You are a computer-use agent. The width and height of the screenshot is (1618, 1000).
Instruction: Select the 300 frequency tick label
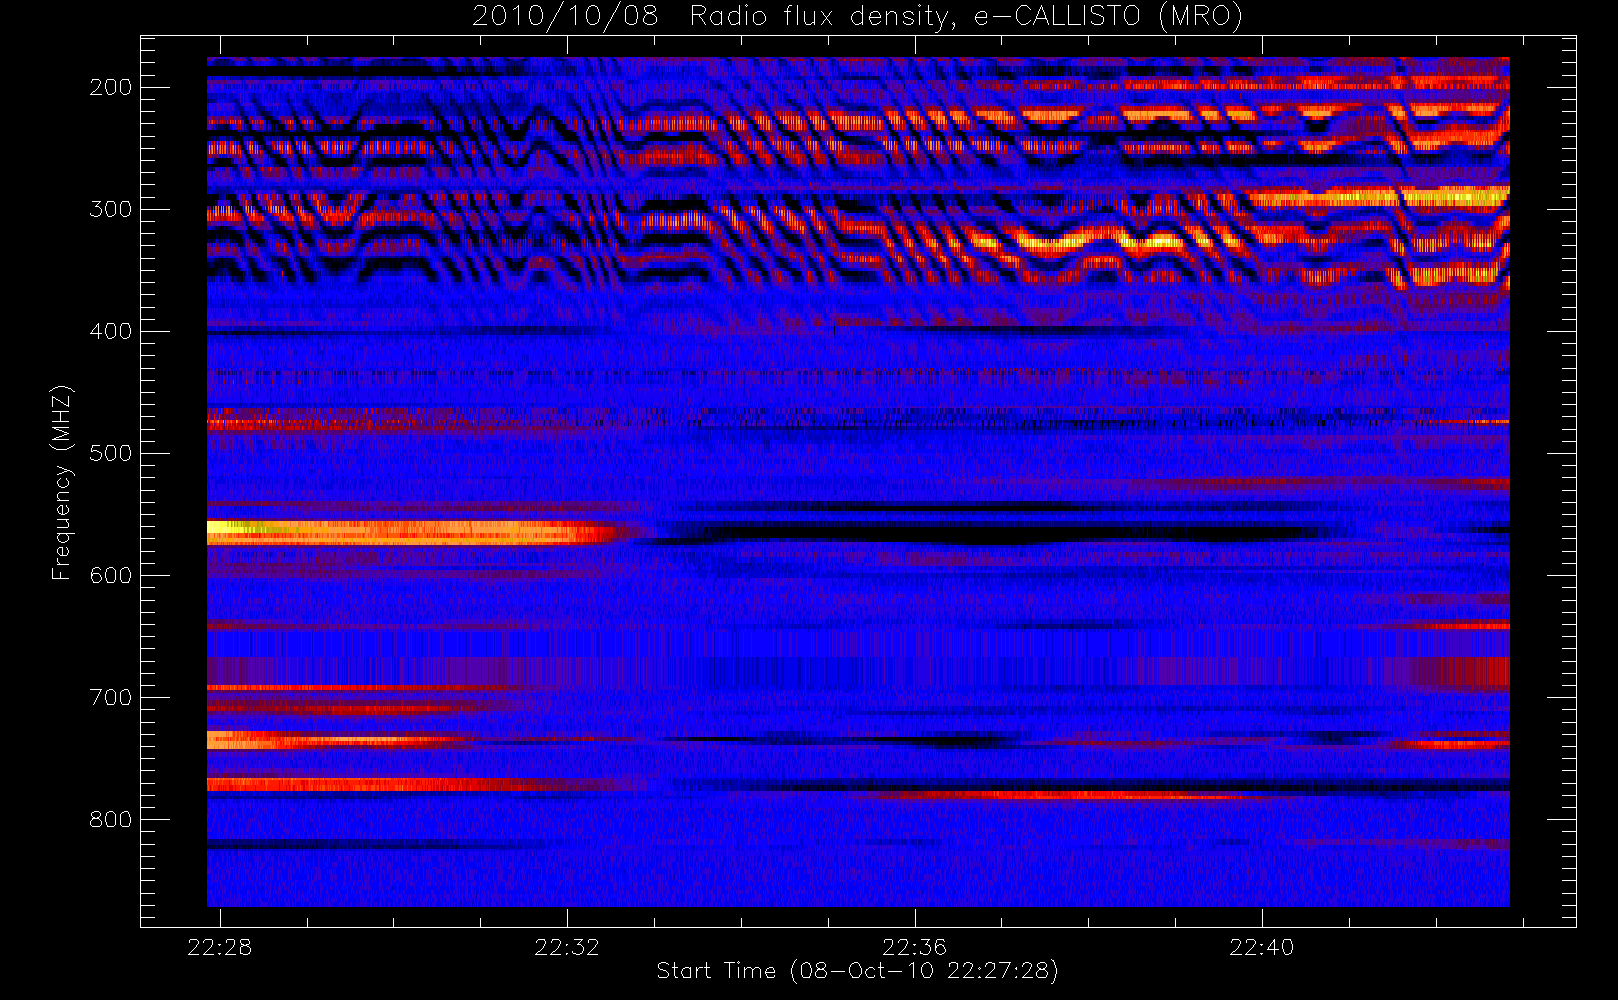point(110,209)
